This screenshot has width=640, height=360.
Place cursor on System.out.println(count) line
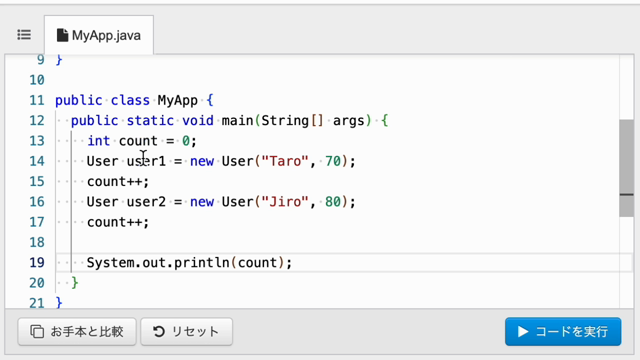coord(189,262)
